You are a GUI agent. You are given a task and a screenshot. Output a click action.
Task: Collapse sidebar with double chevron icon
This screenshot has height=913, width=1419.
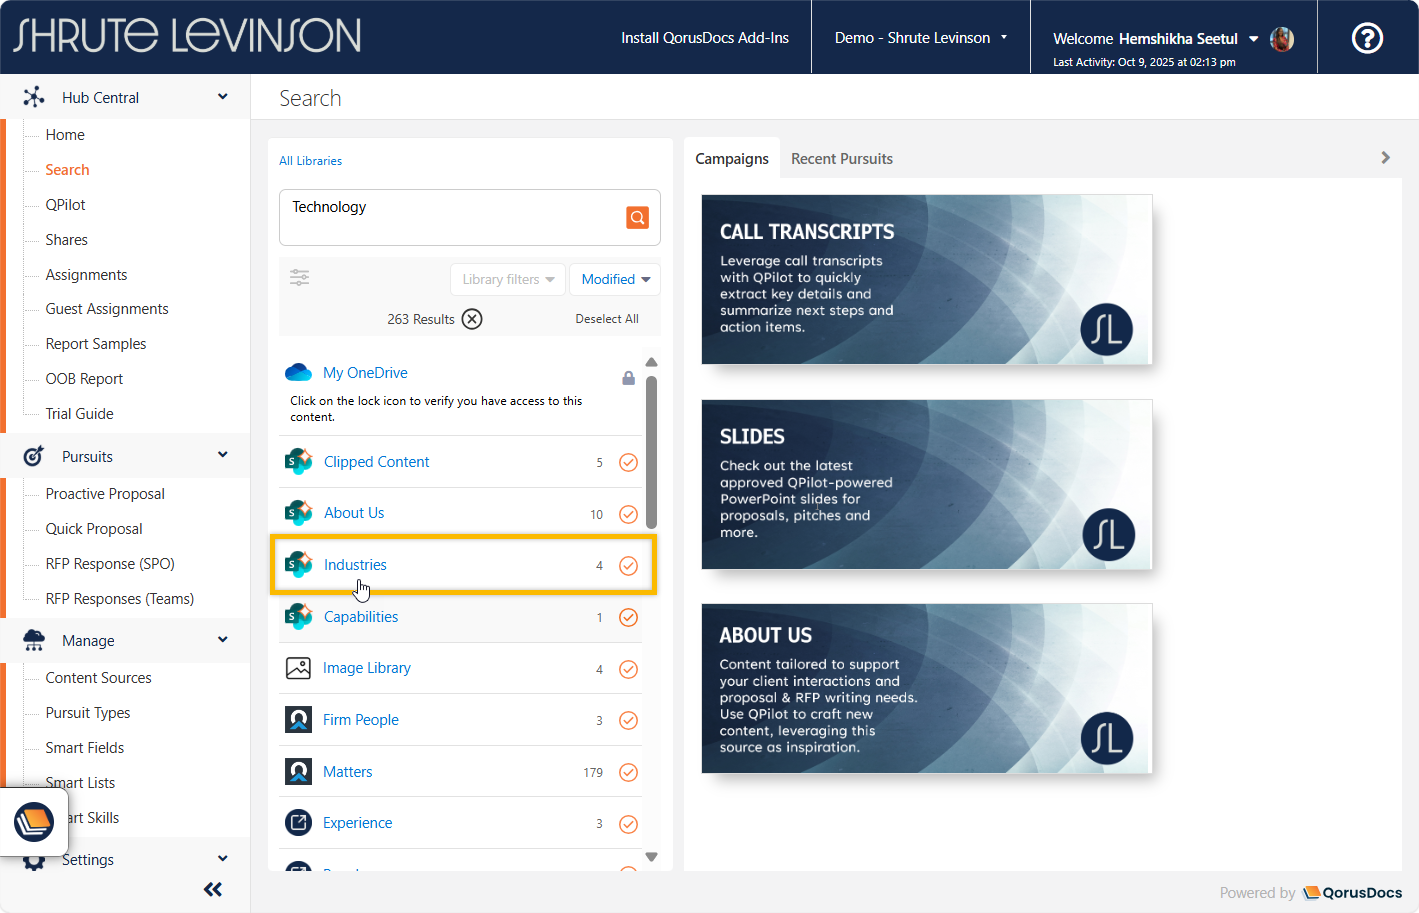pos(212,889)
